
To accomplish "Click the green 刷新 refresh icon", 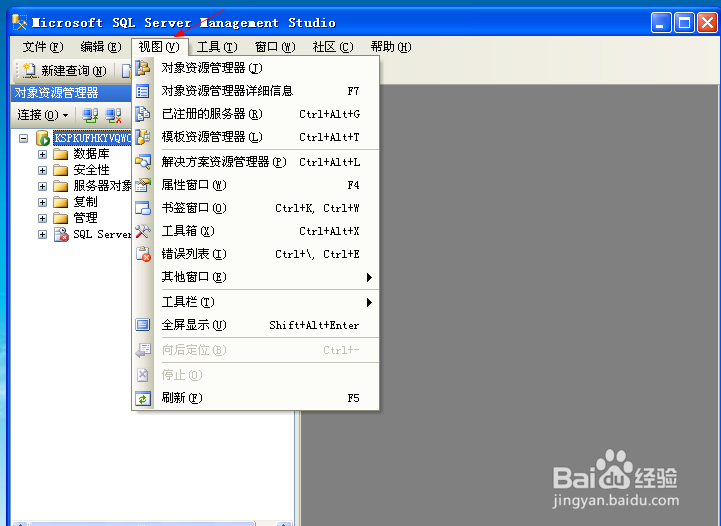I will point(143,398).
